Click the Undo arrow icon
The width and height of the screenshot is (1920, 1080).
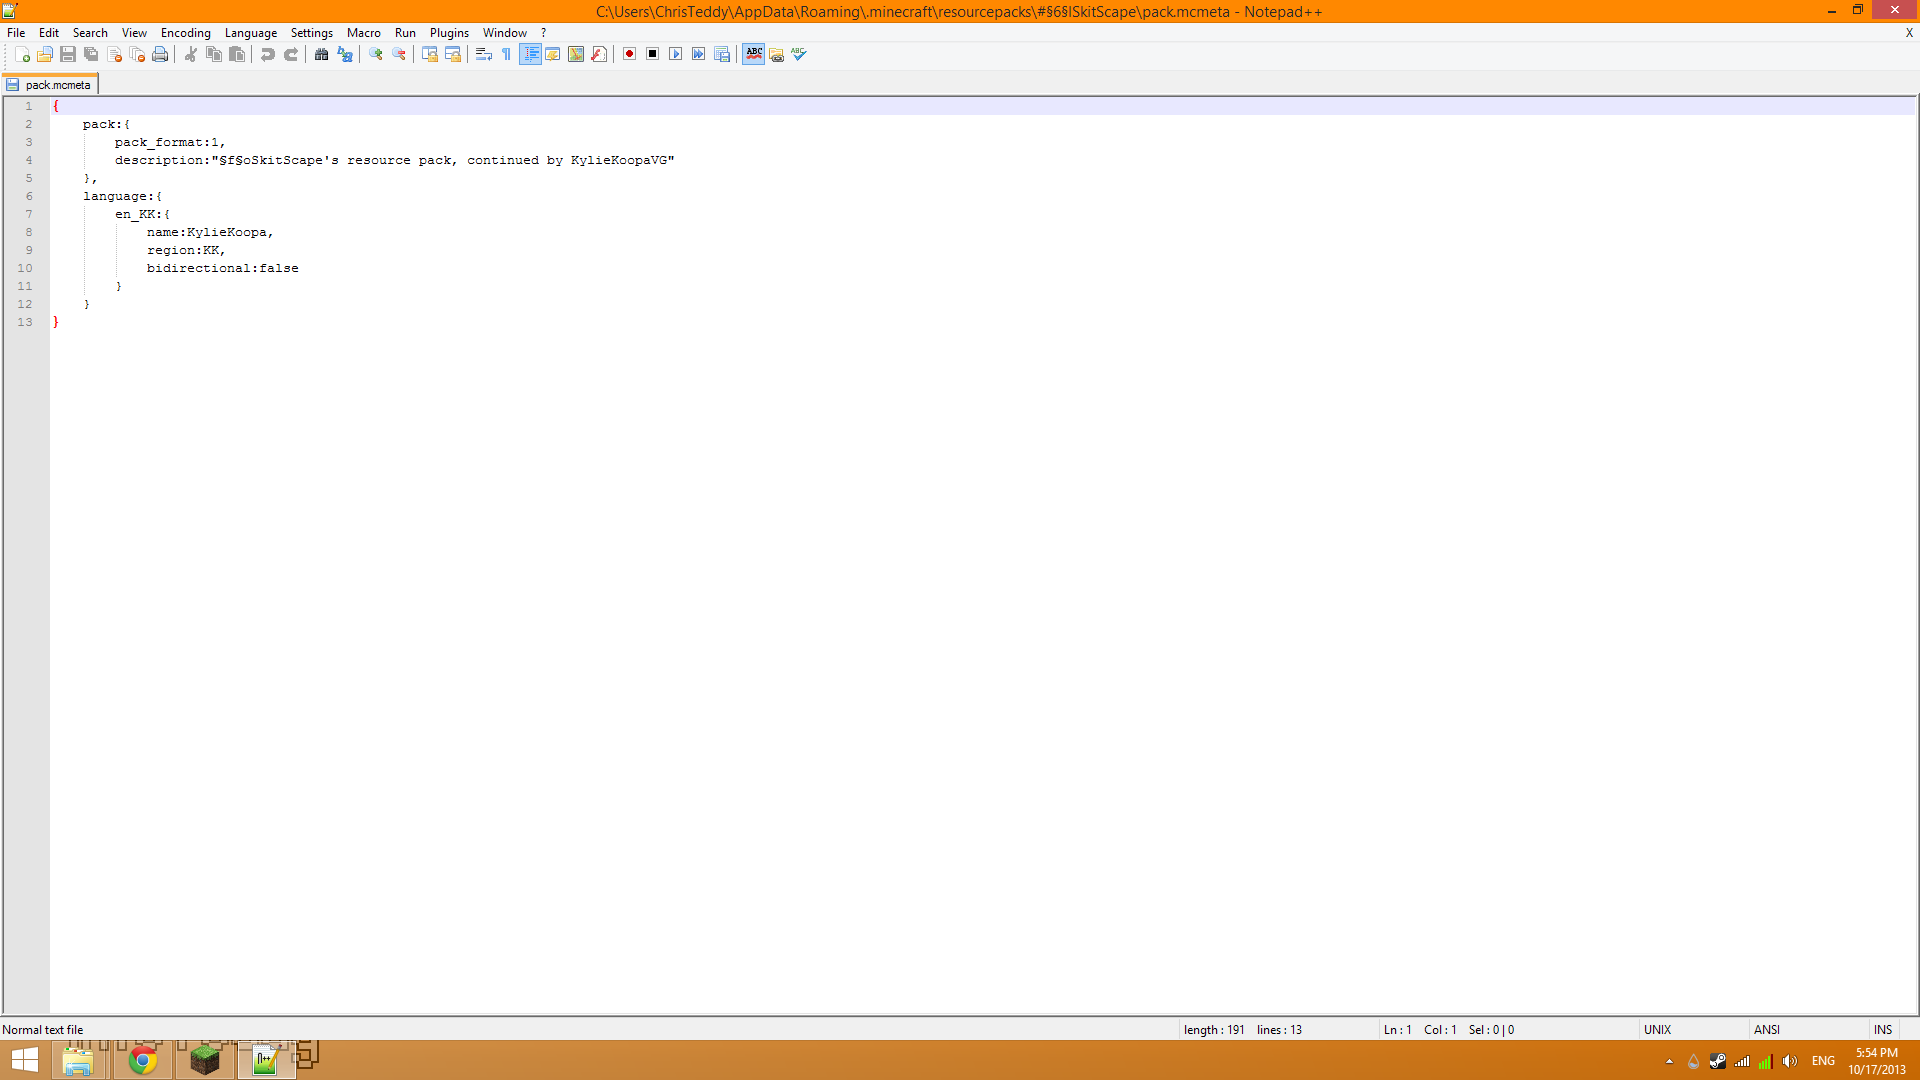click(x=267, y=54)
